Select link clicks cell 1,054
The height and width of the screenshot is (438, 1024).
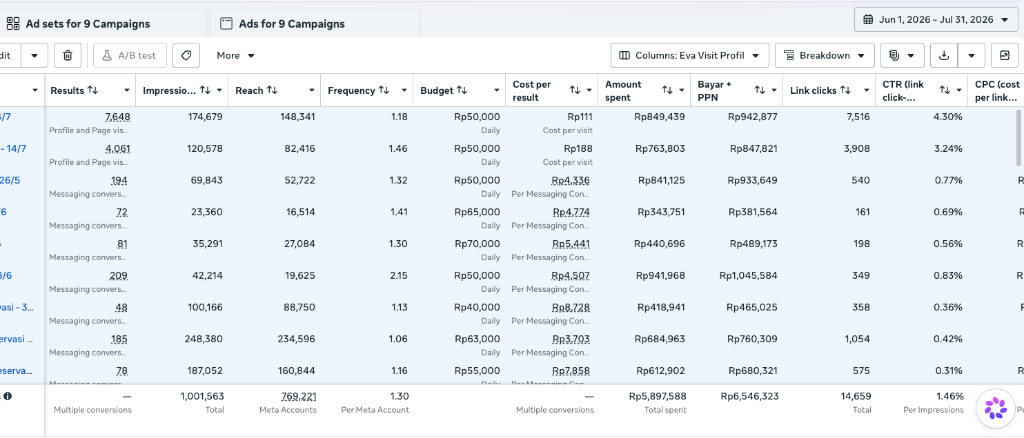857,339
